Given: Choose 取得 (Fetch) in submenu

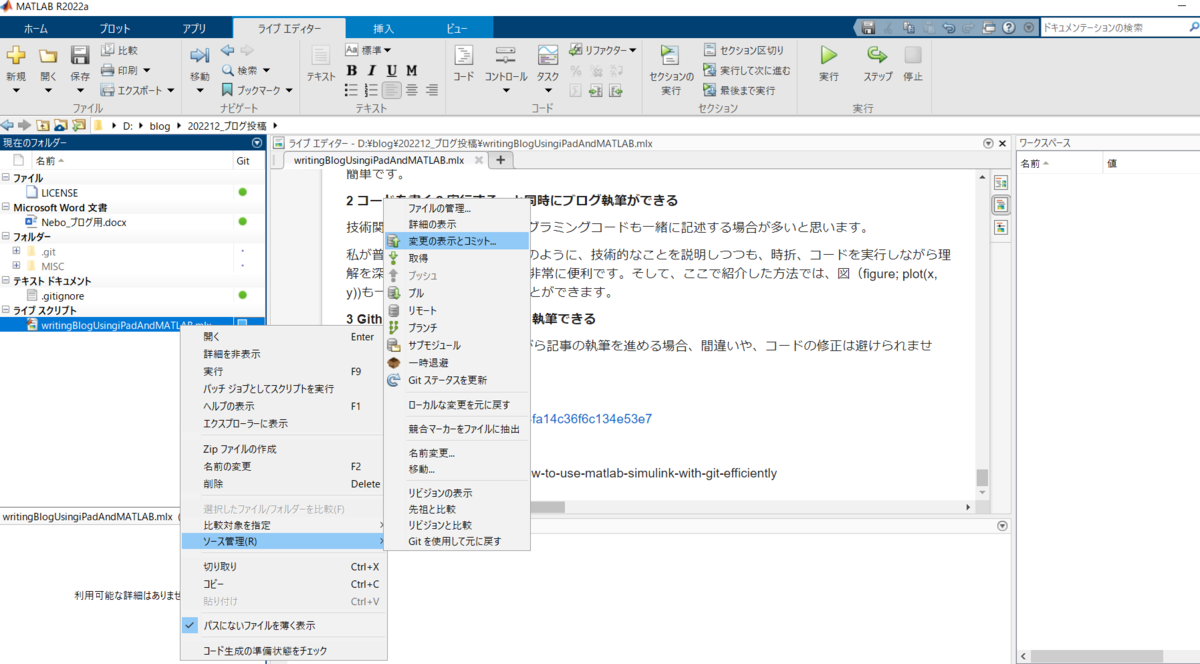Looking at the screenshot, I should coord(456,258).
